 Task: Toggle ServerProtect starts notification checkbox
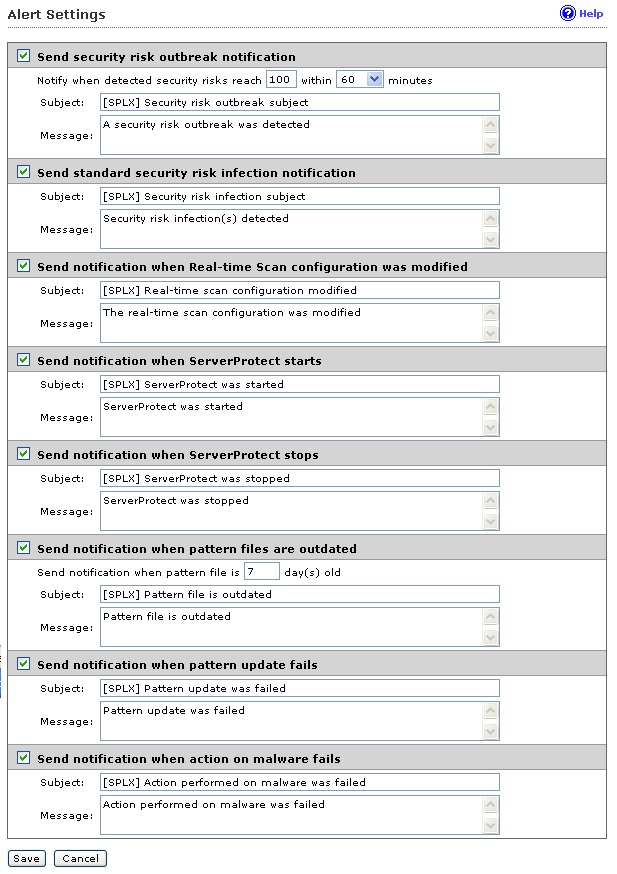pyautogui.click(x=24, y=360)
